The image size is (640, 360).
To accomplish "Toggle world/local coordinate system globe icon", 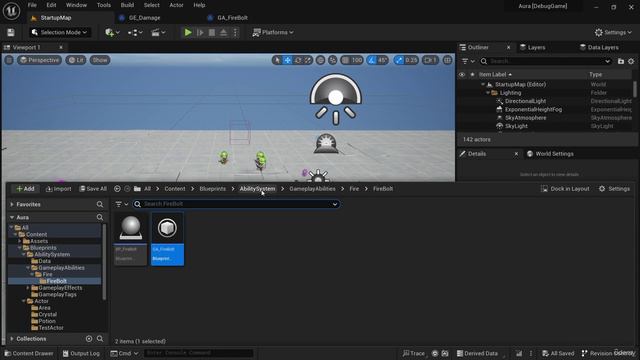I will pyautogui.click(x=320, y=60).
